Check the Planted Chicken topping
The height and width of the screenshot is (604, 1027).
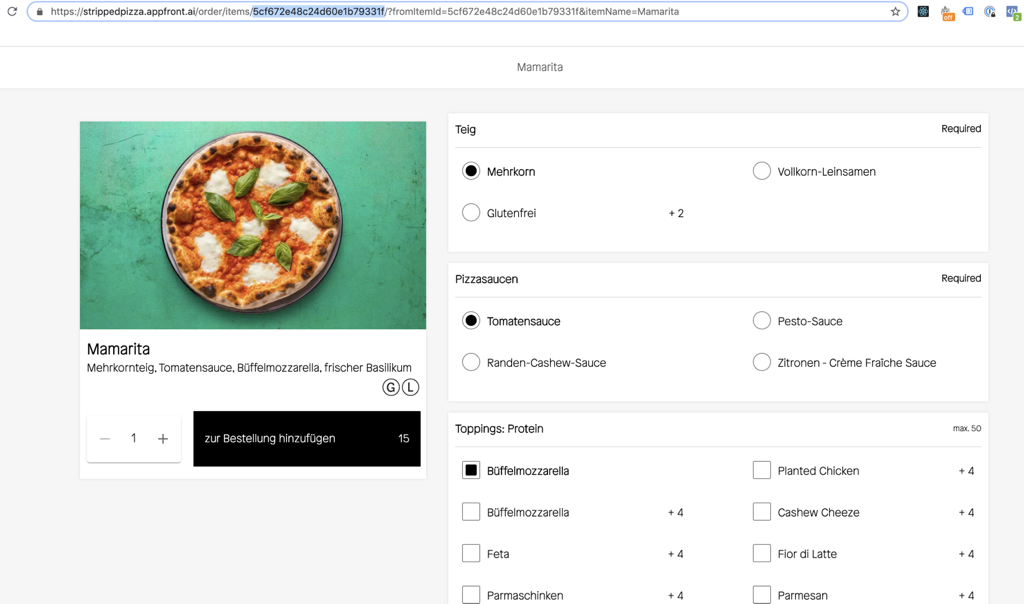pos(762,470)
